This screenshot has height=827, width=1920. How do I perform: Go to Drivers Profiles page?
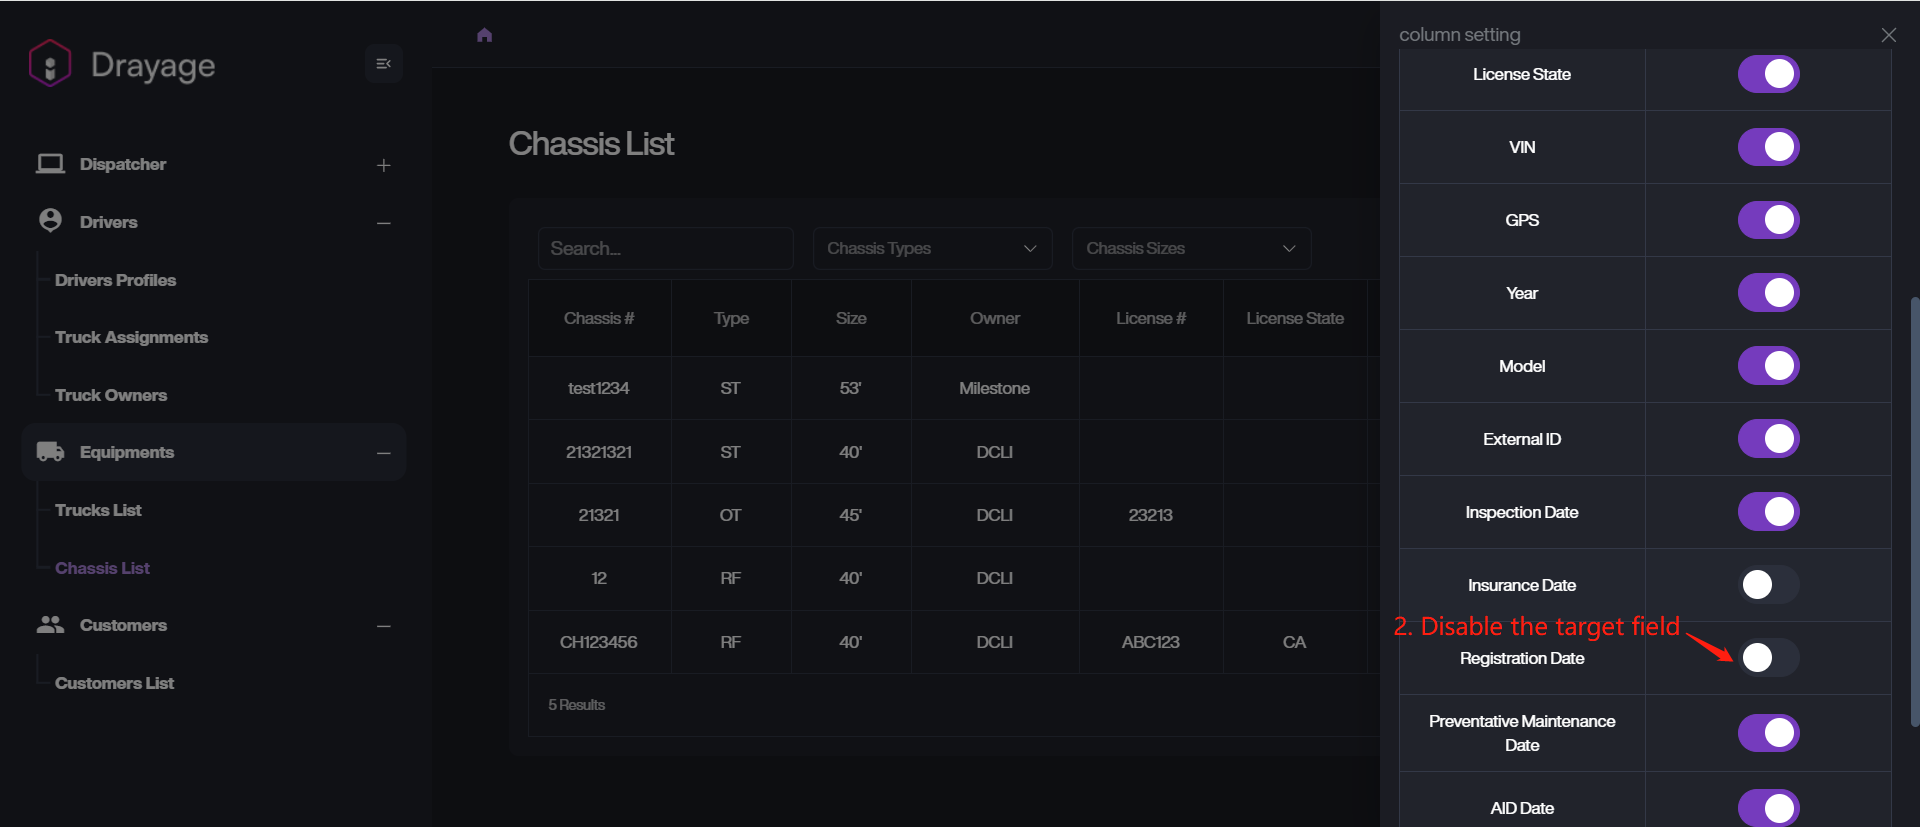[x=115, y=280]
